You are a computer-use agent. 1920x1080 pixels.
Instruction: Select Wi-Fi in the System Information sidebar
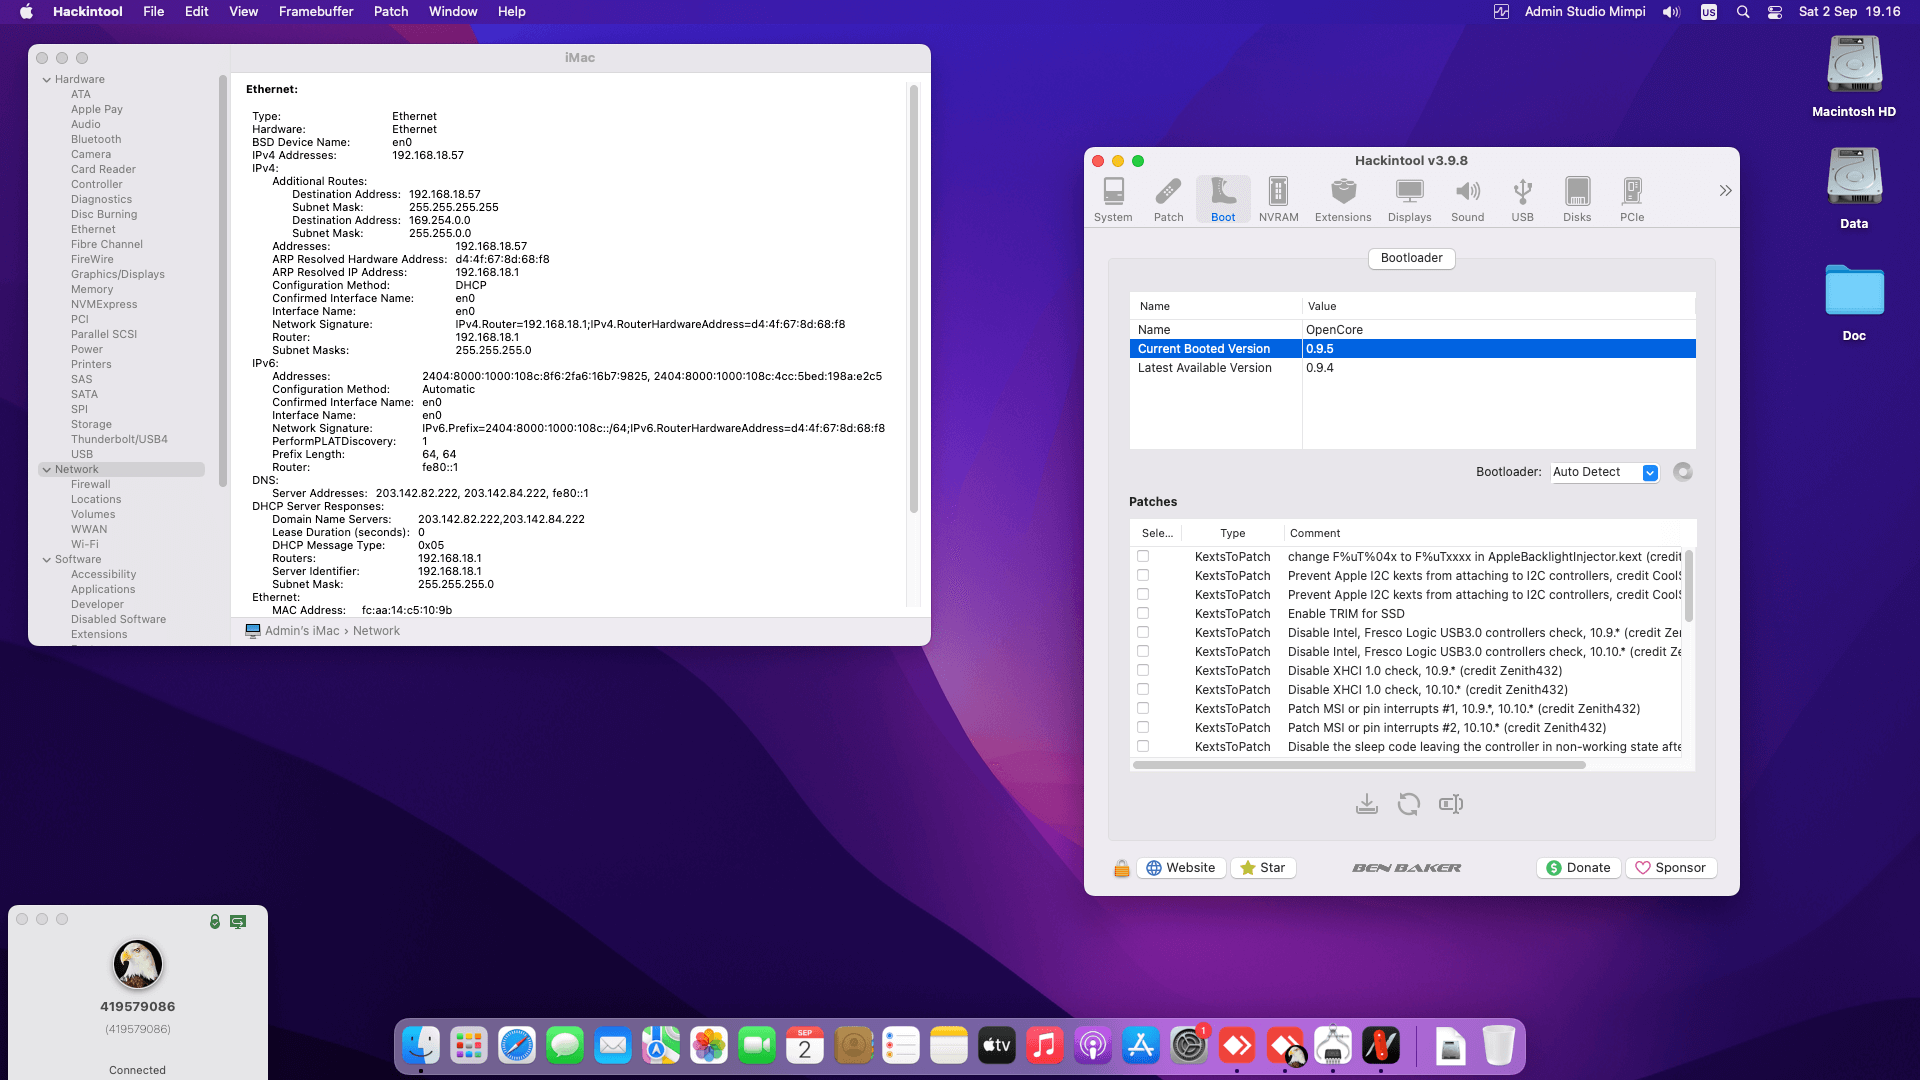click(85, 544)
